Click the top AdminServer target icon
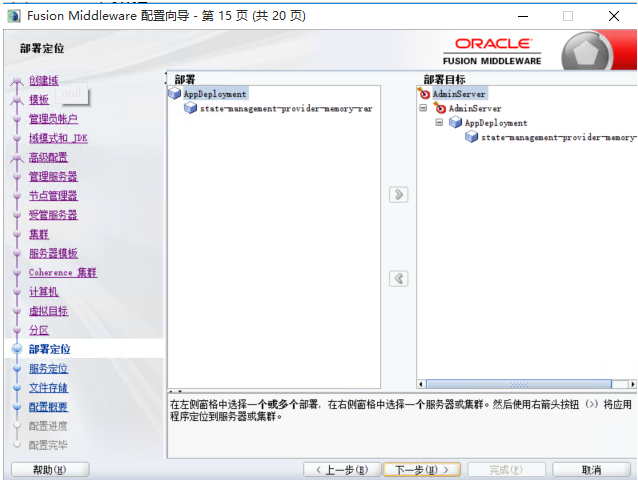This screenshot has width=638, height=482. [x=424, y=94]
